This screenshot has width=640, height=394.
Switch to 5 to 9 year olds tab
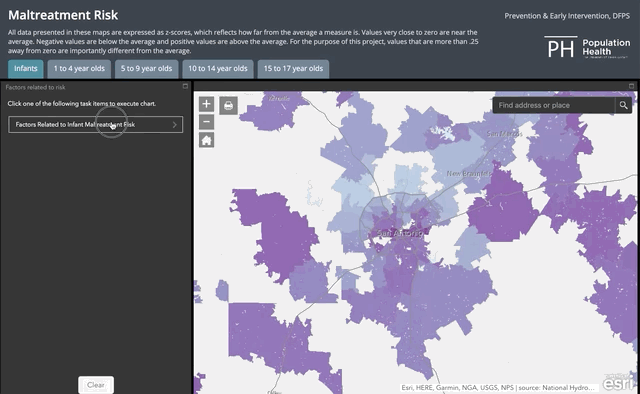tap(147, 69)
